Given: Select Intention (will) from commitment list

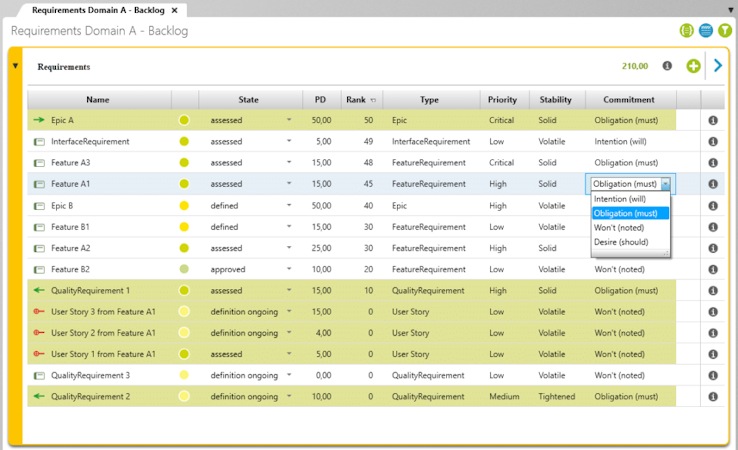Looking at the screenshot, I should [x=620, y=199].
